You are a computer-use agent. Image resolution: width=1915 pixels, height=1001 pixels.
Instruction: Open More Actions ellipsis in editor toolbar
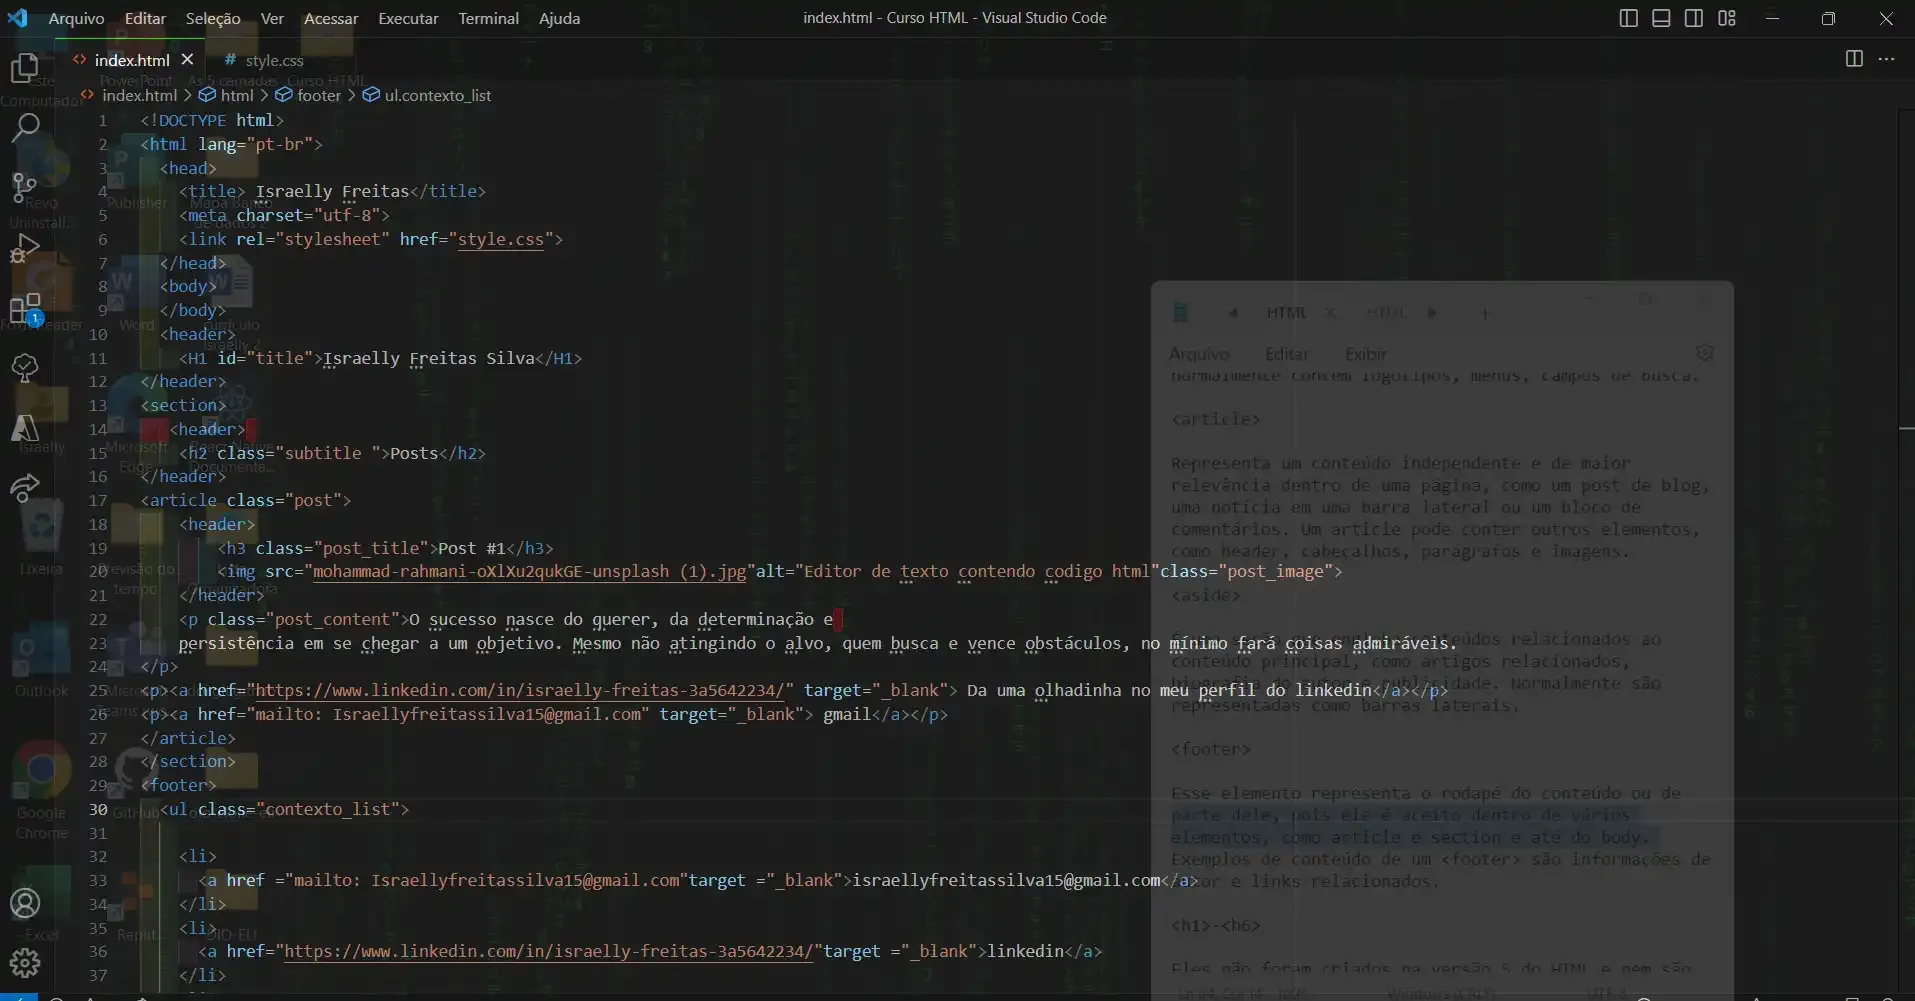(1887, 59)
